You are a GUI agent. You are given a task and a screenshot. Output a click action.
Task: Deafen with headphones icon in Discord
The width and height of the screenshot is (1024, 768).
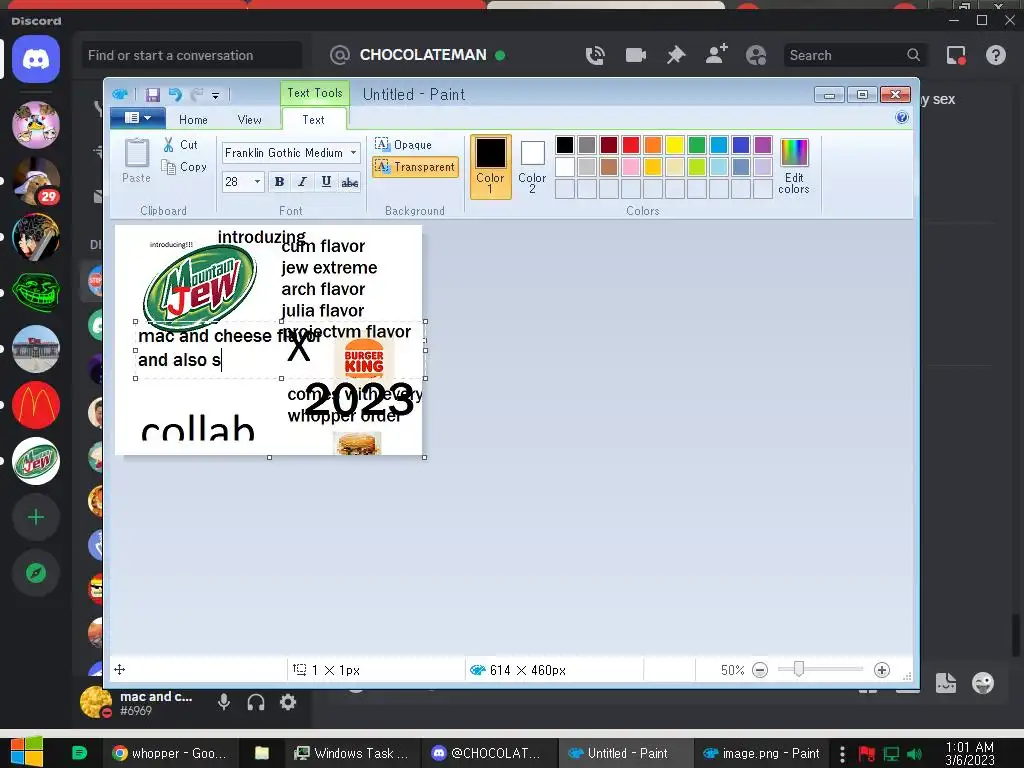tap(256, 703)
